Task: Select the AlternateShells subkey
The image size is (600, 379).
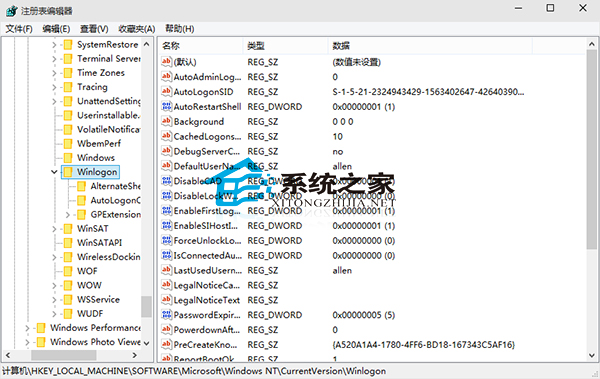Action: point(116,186)
